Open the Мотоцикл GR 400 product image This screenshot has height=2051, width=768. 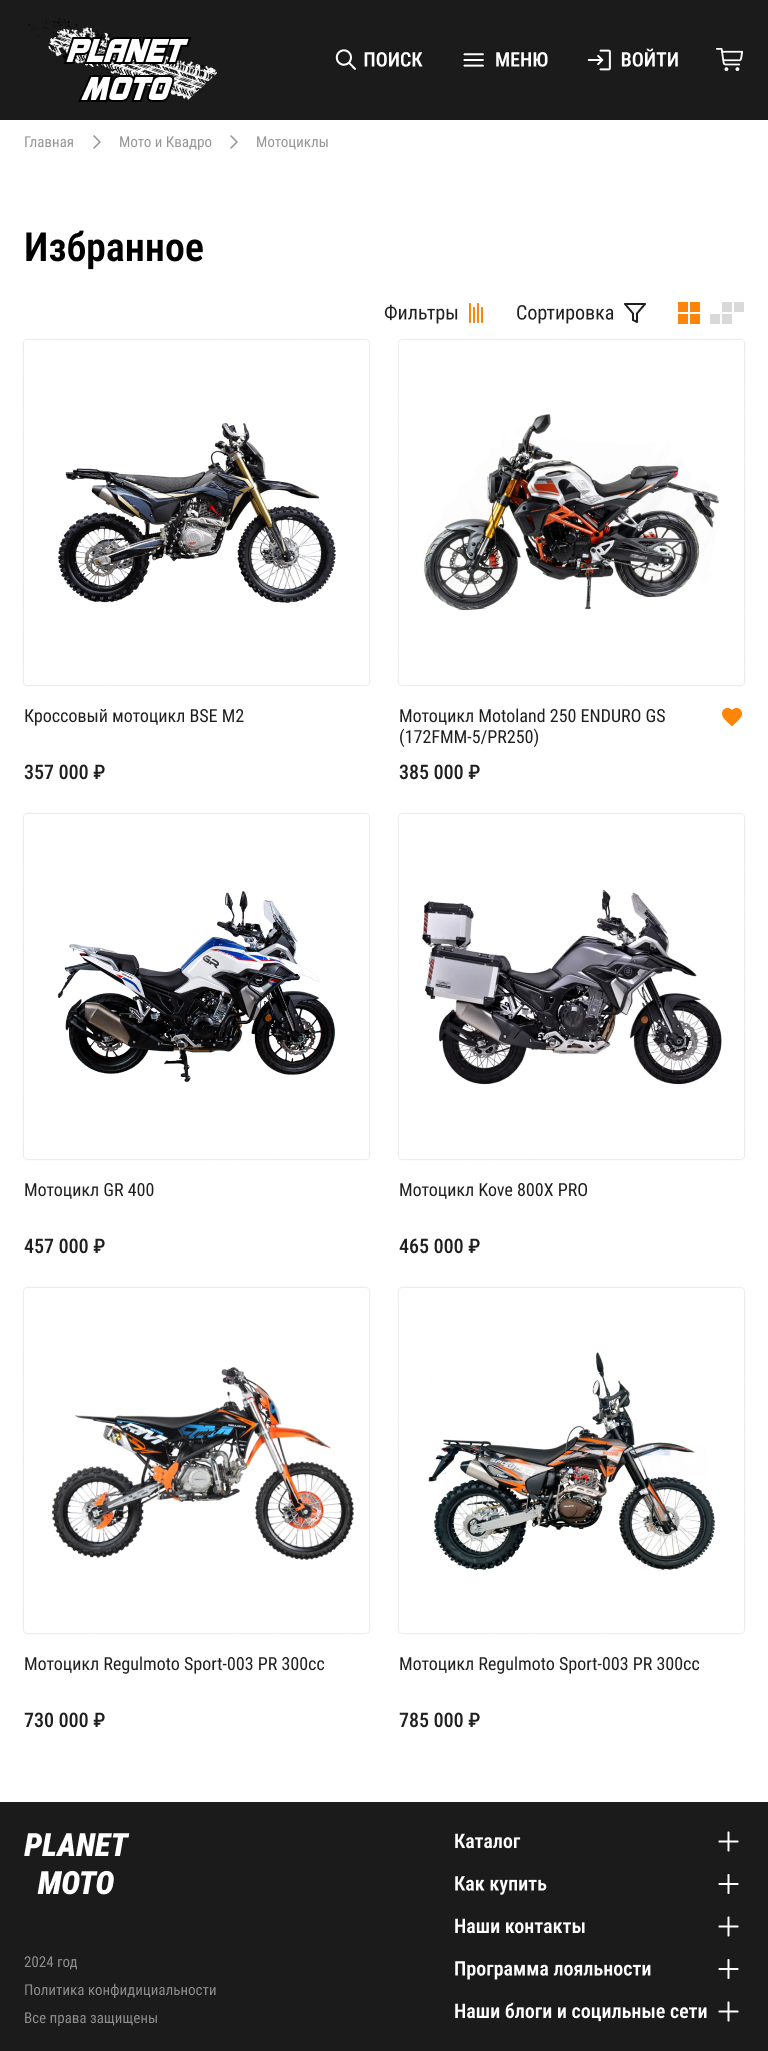[x=197, y=987]
